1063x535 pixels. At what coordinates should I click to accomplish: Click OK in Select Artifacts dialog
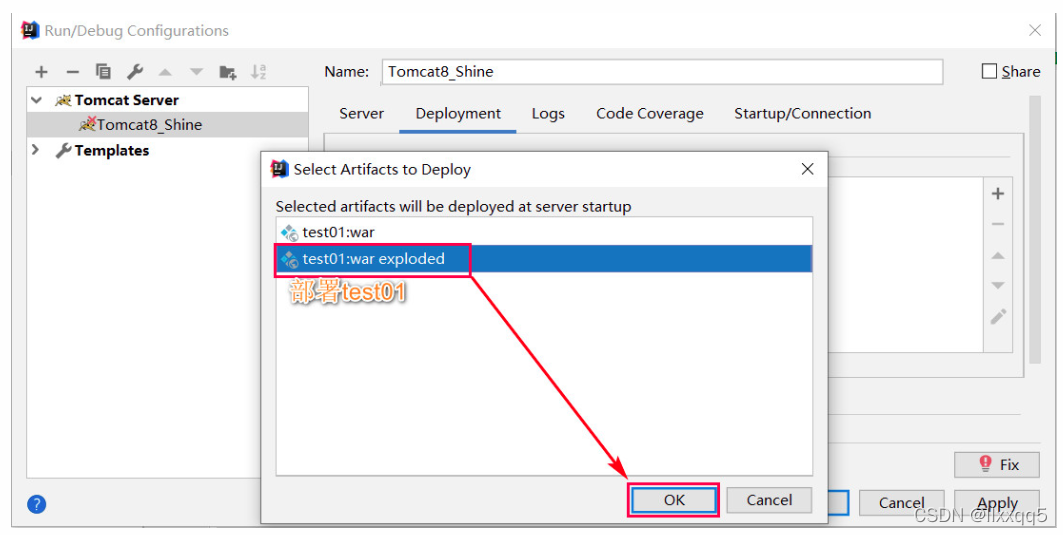(x=674, y=500)
